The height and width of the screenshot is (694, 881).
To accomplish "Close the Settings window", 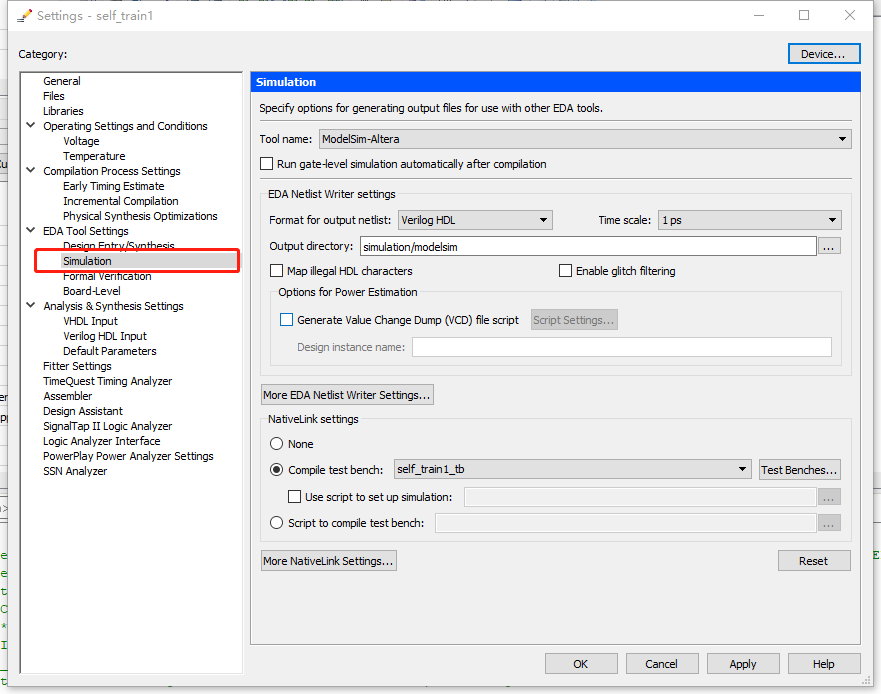I will point(850,15).
